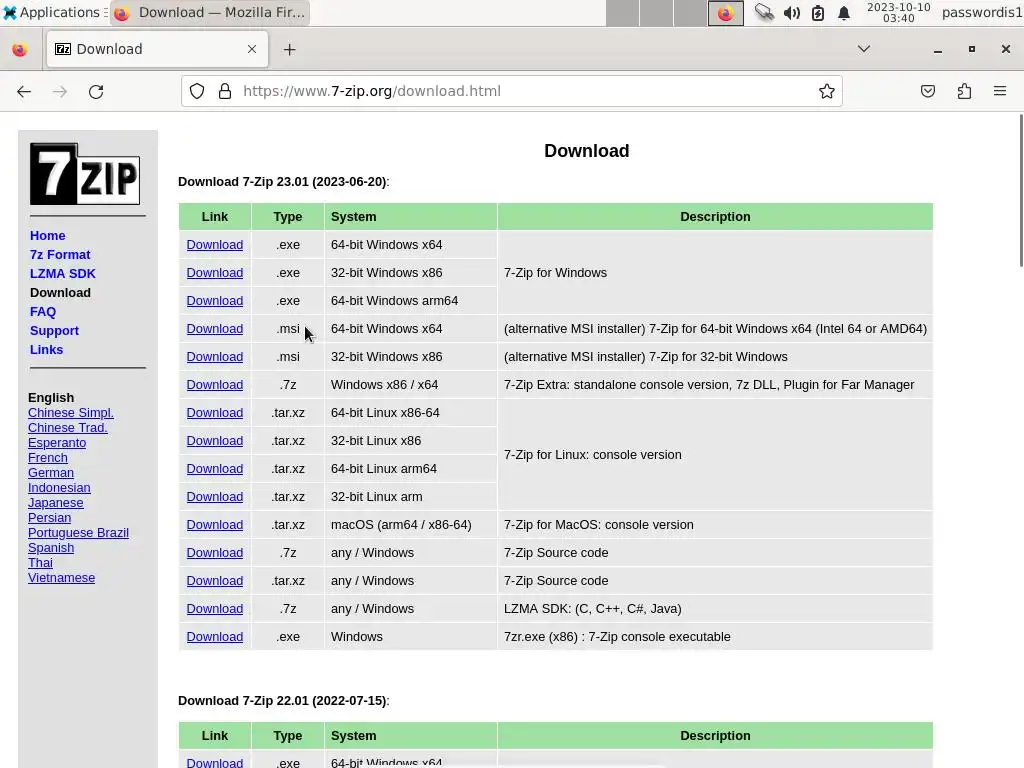Open the volume speaker icon in the tray
Screen dimensions: 1024x768
click(x=792, y=13)
